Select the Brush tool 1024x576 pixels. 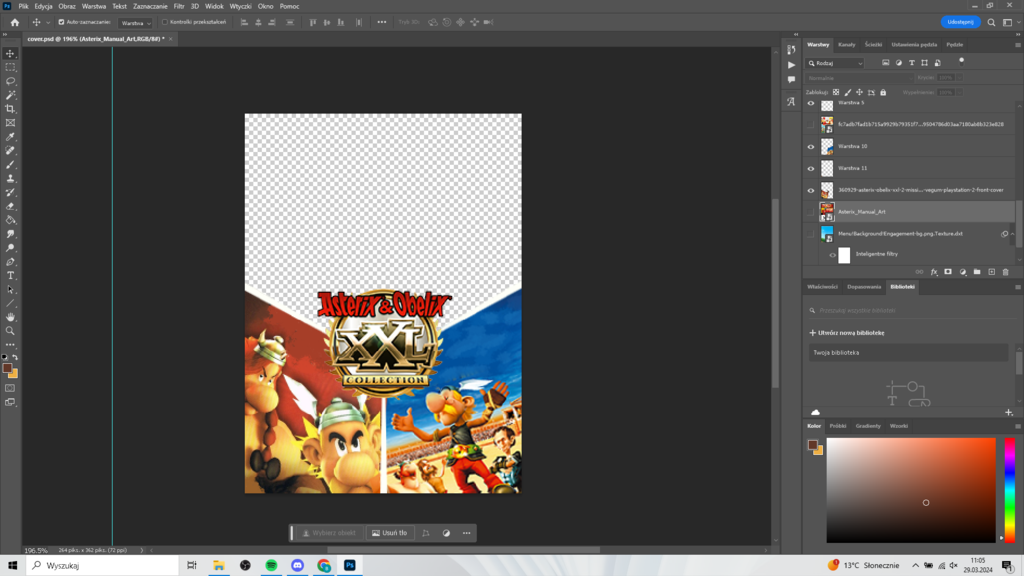10,165
